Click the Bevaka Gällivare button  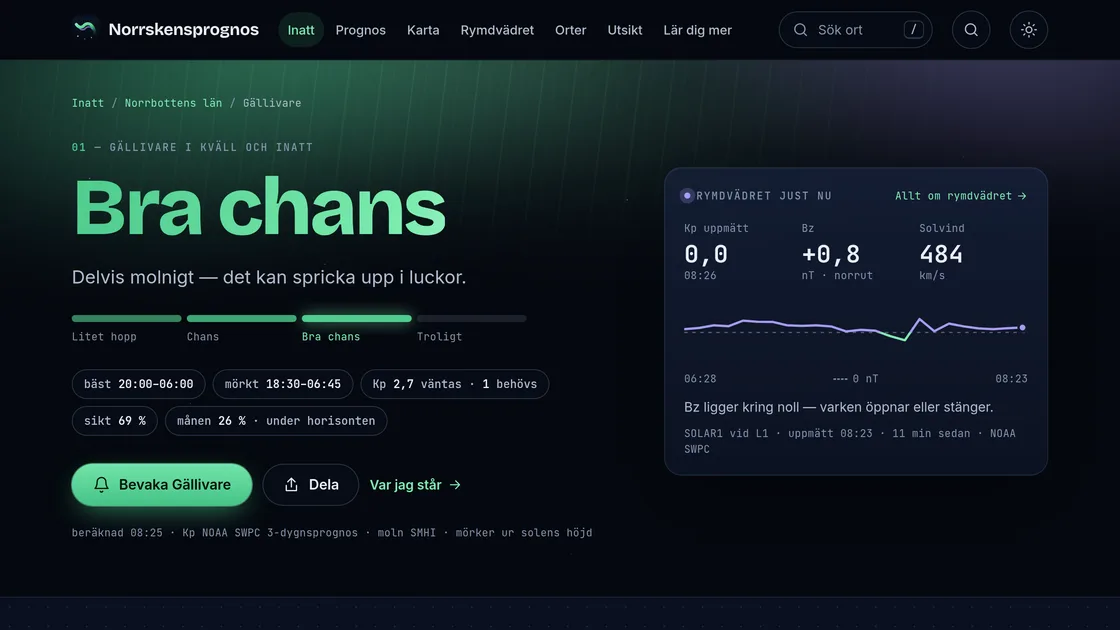click(162, 485)
